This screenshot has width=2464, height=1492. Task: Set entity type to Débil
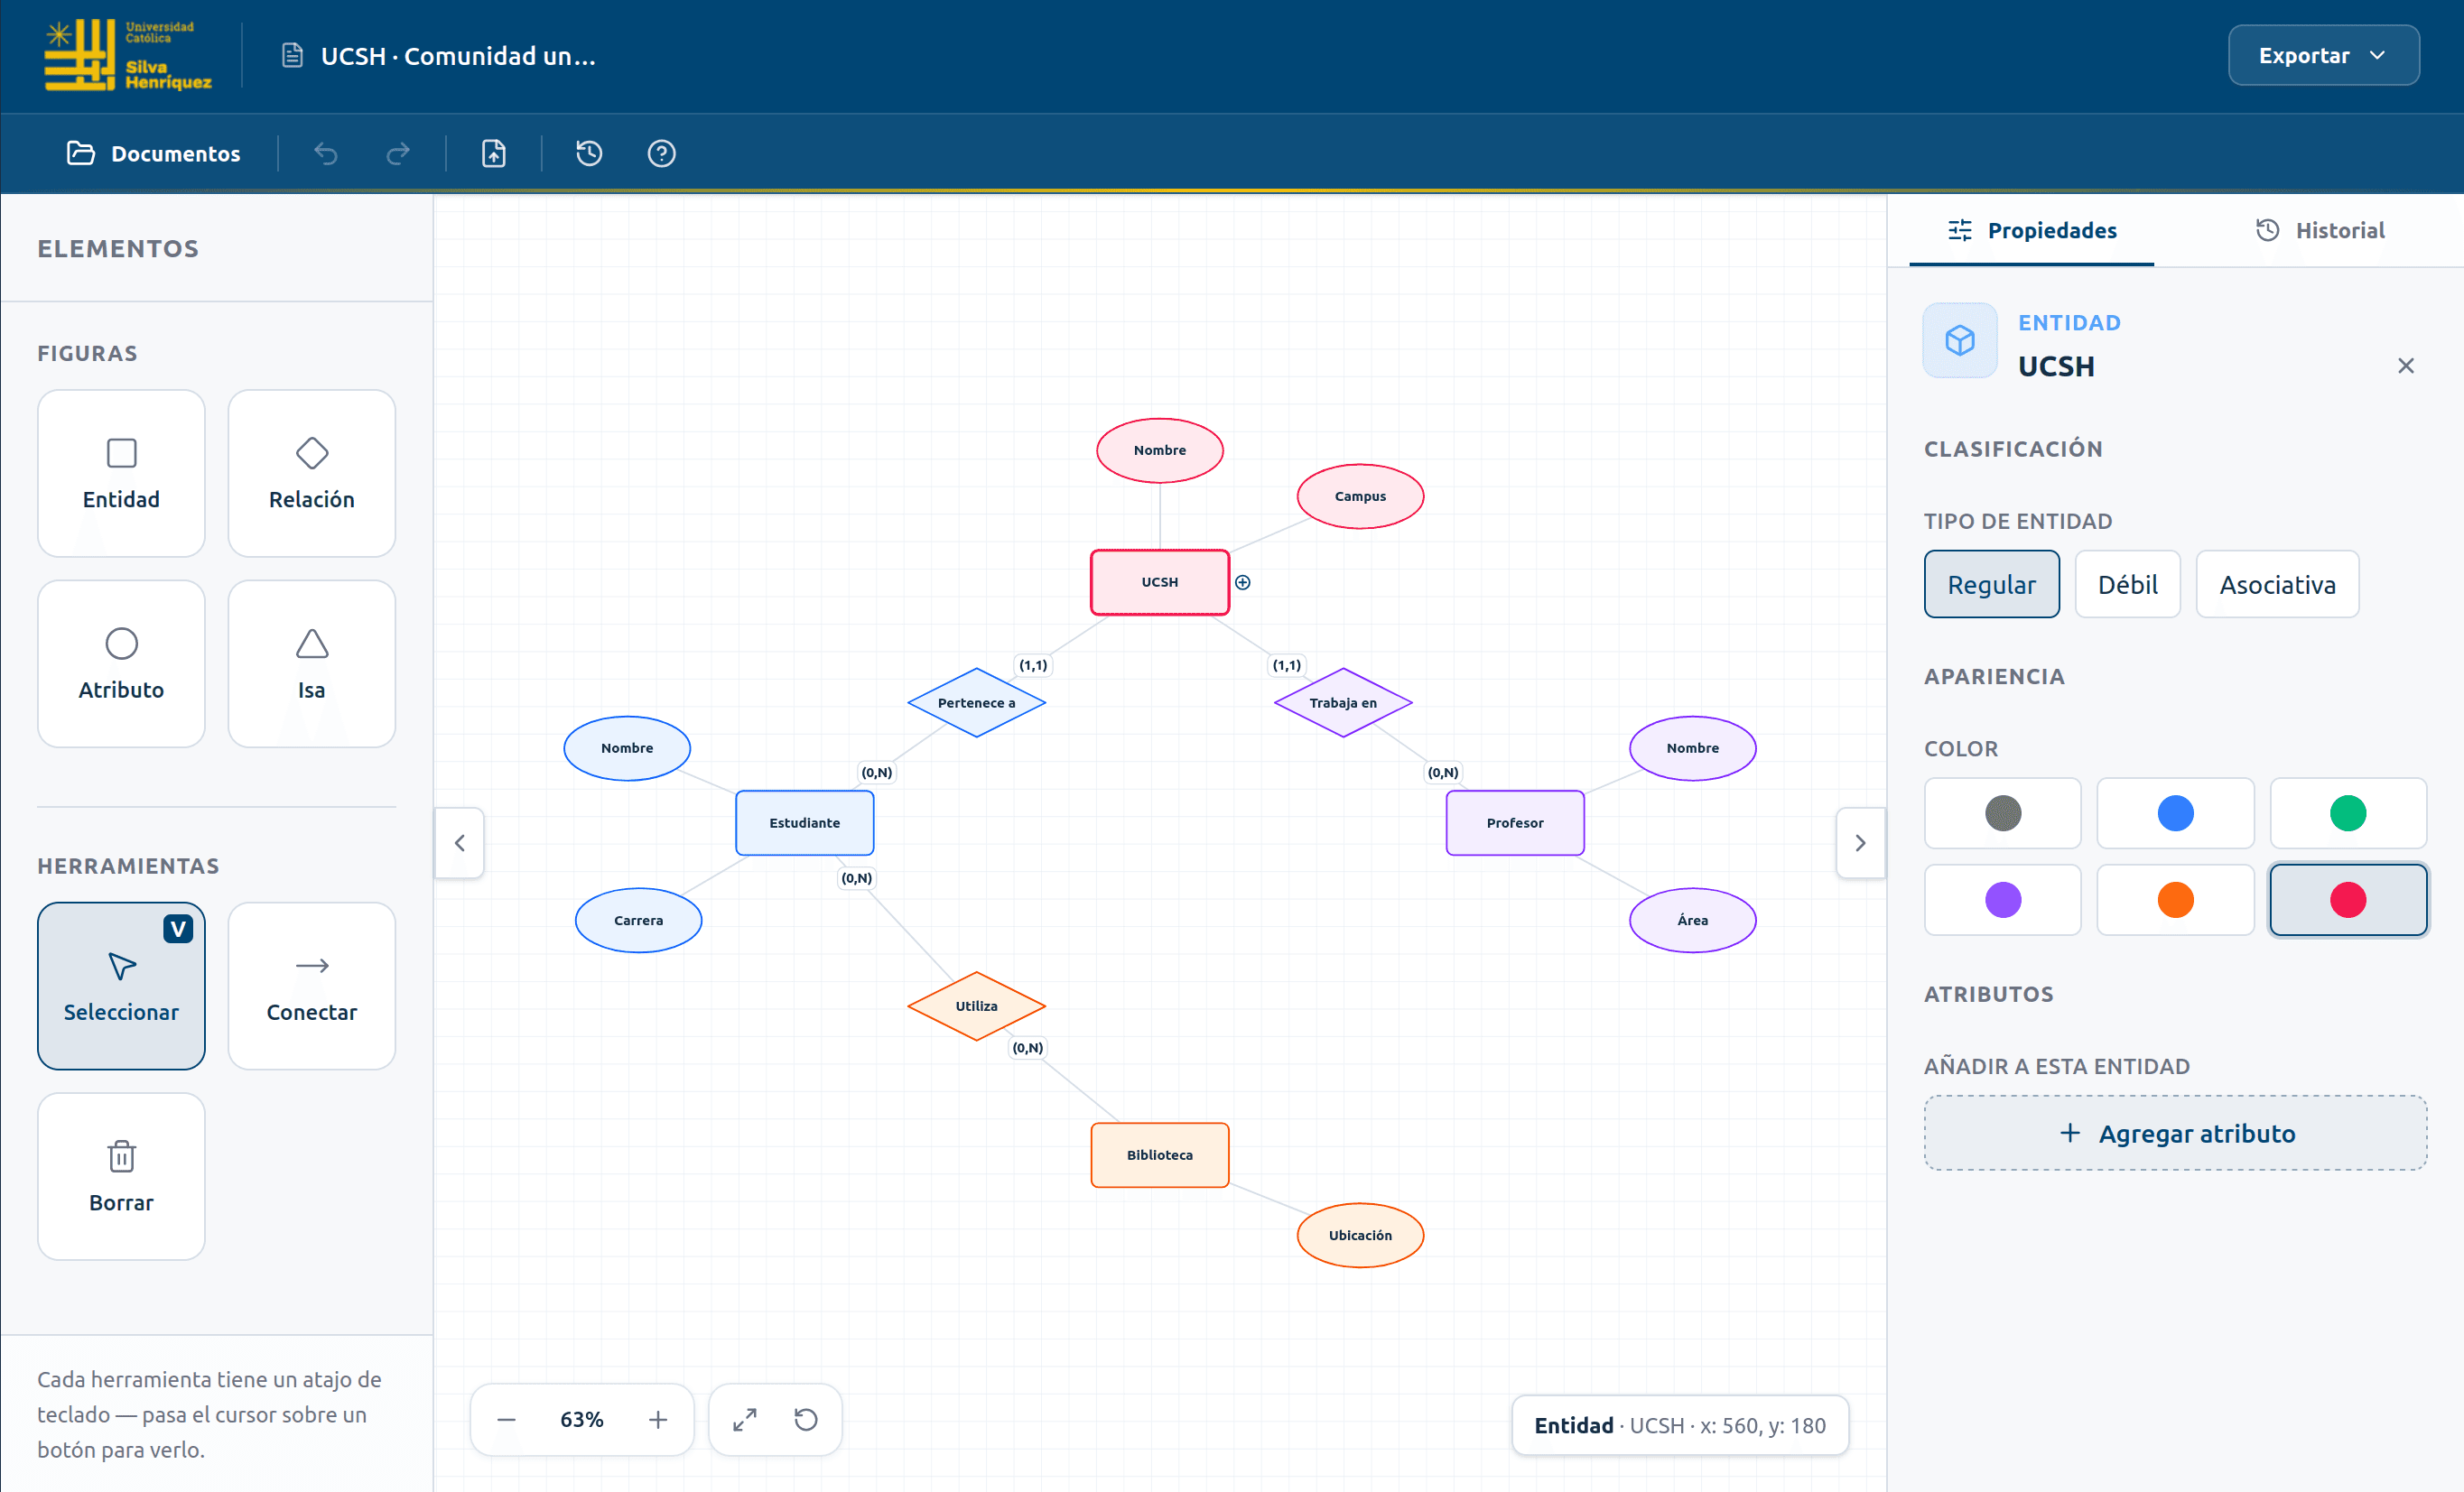2128,584
